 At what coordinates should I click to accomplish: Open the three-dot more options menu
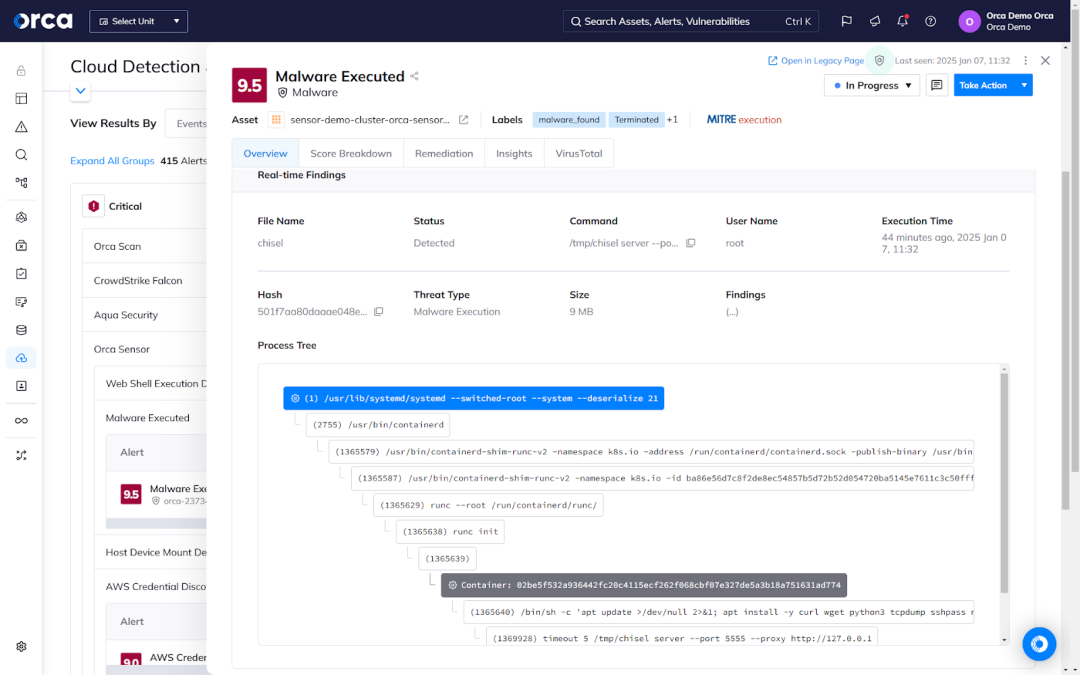coord(1026,61)
